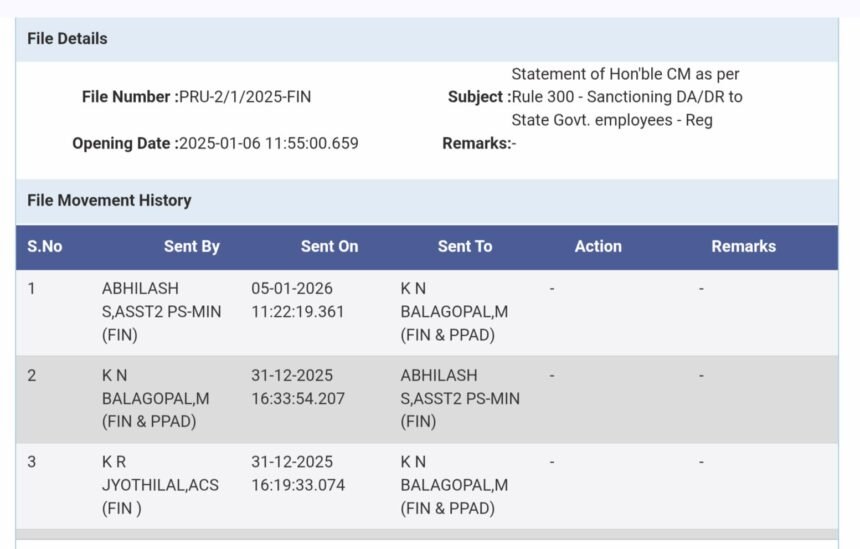Click the opening date value 2025-01-06
This screenshot has width=860, height=549.
click(x=268, y=143)
